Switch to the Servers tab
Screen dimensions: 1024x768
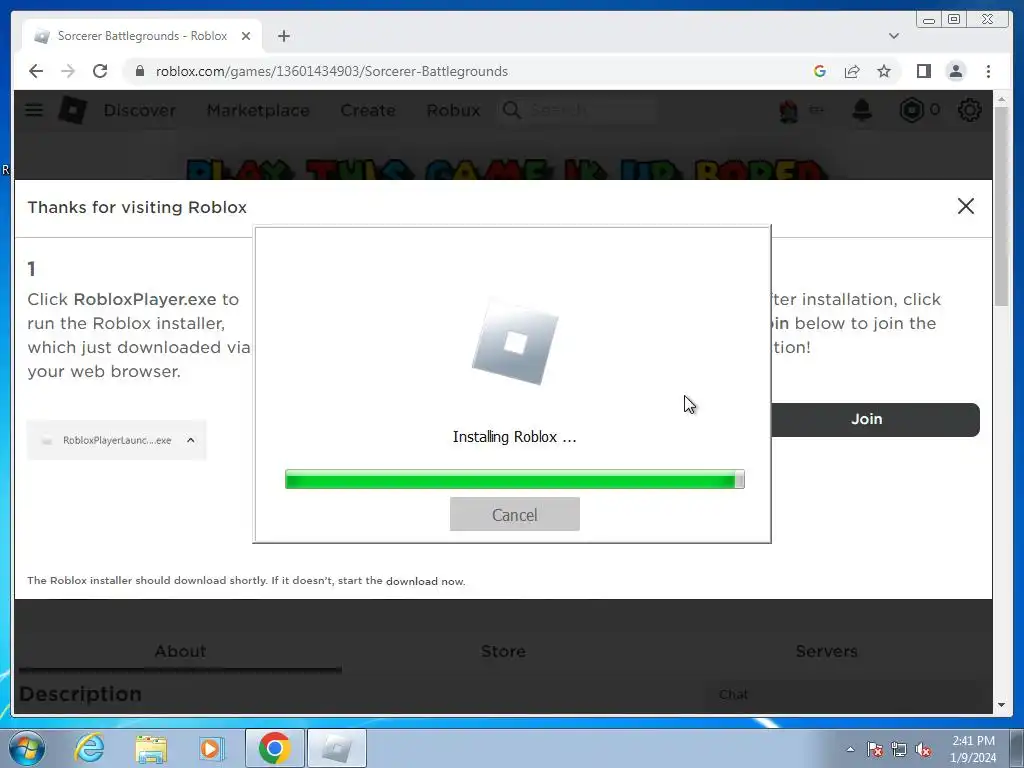coord(826,651)
